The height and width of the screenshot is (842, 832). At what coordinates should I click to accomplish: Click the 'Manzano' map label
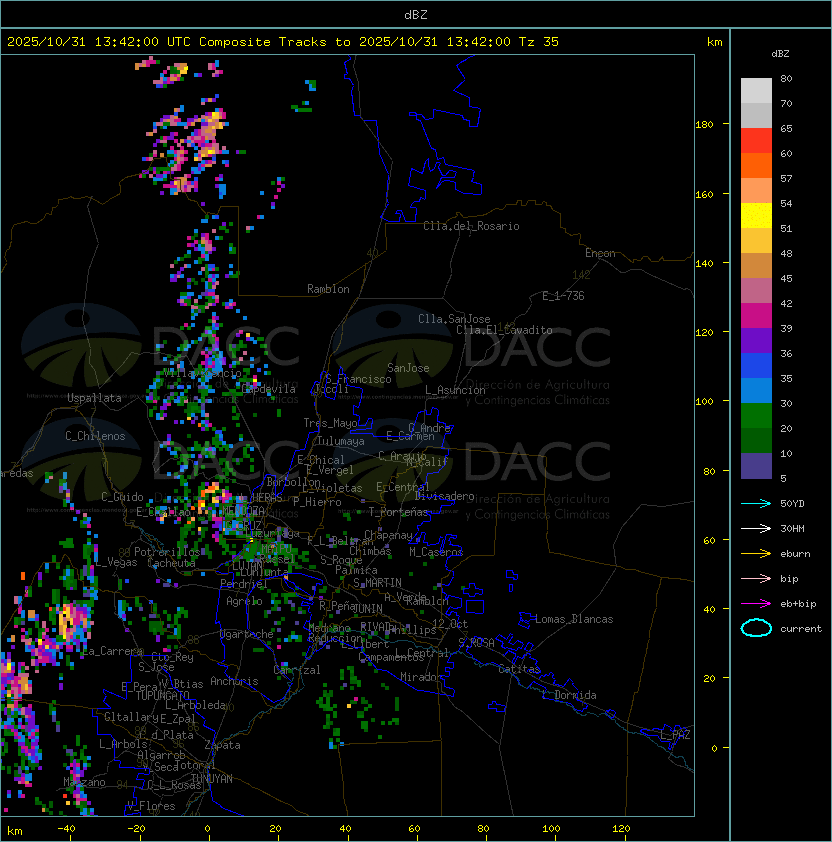[x=84, y=782]
